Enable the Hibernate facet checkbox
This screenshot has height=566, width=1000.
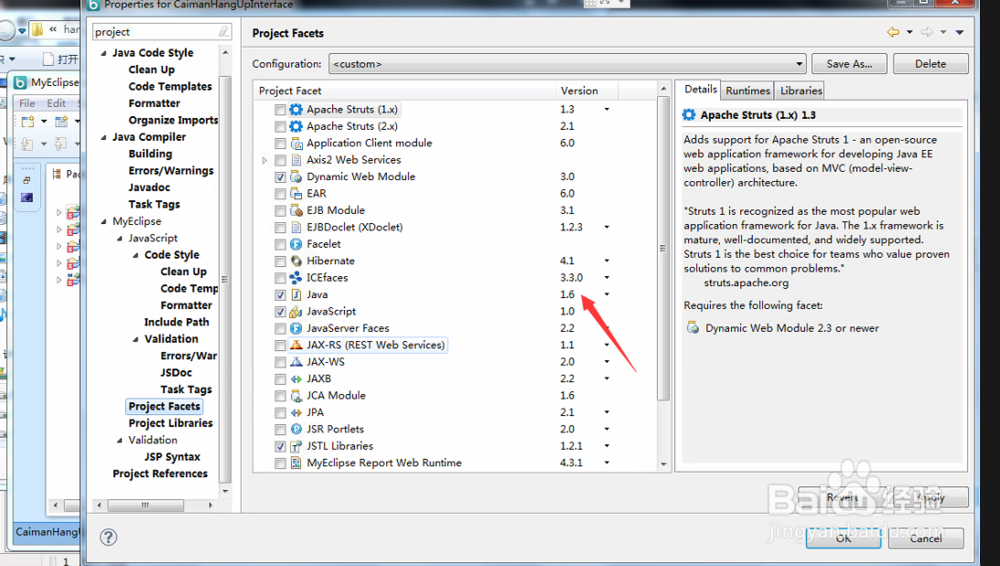point(280,261)
